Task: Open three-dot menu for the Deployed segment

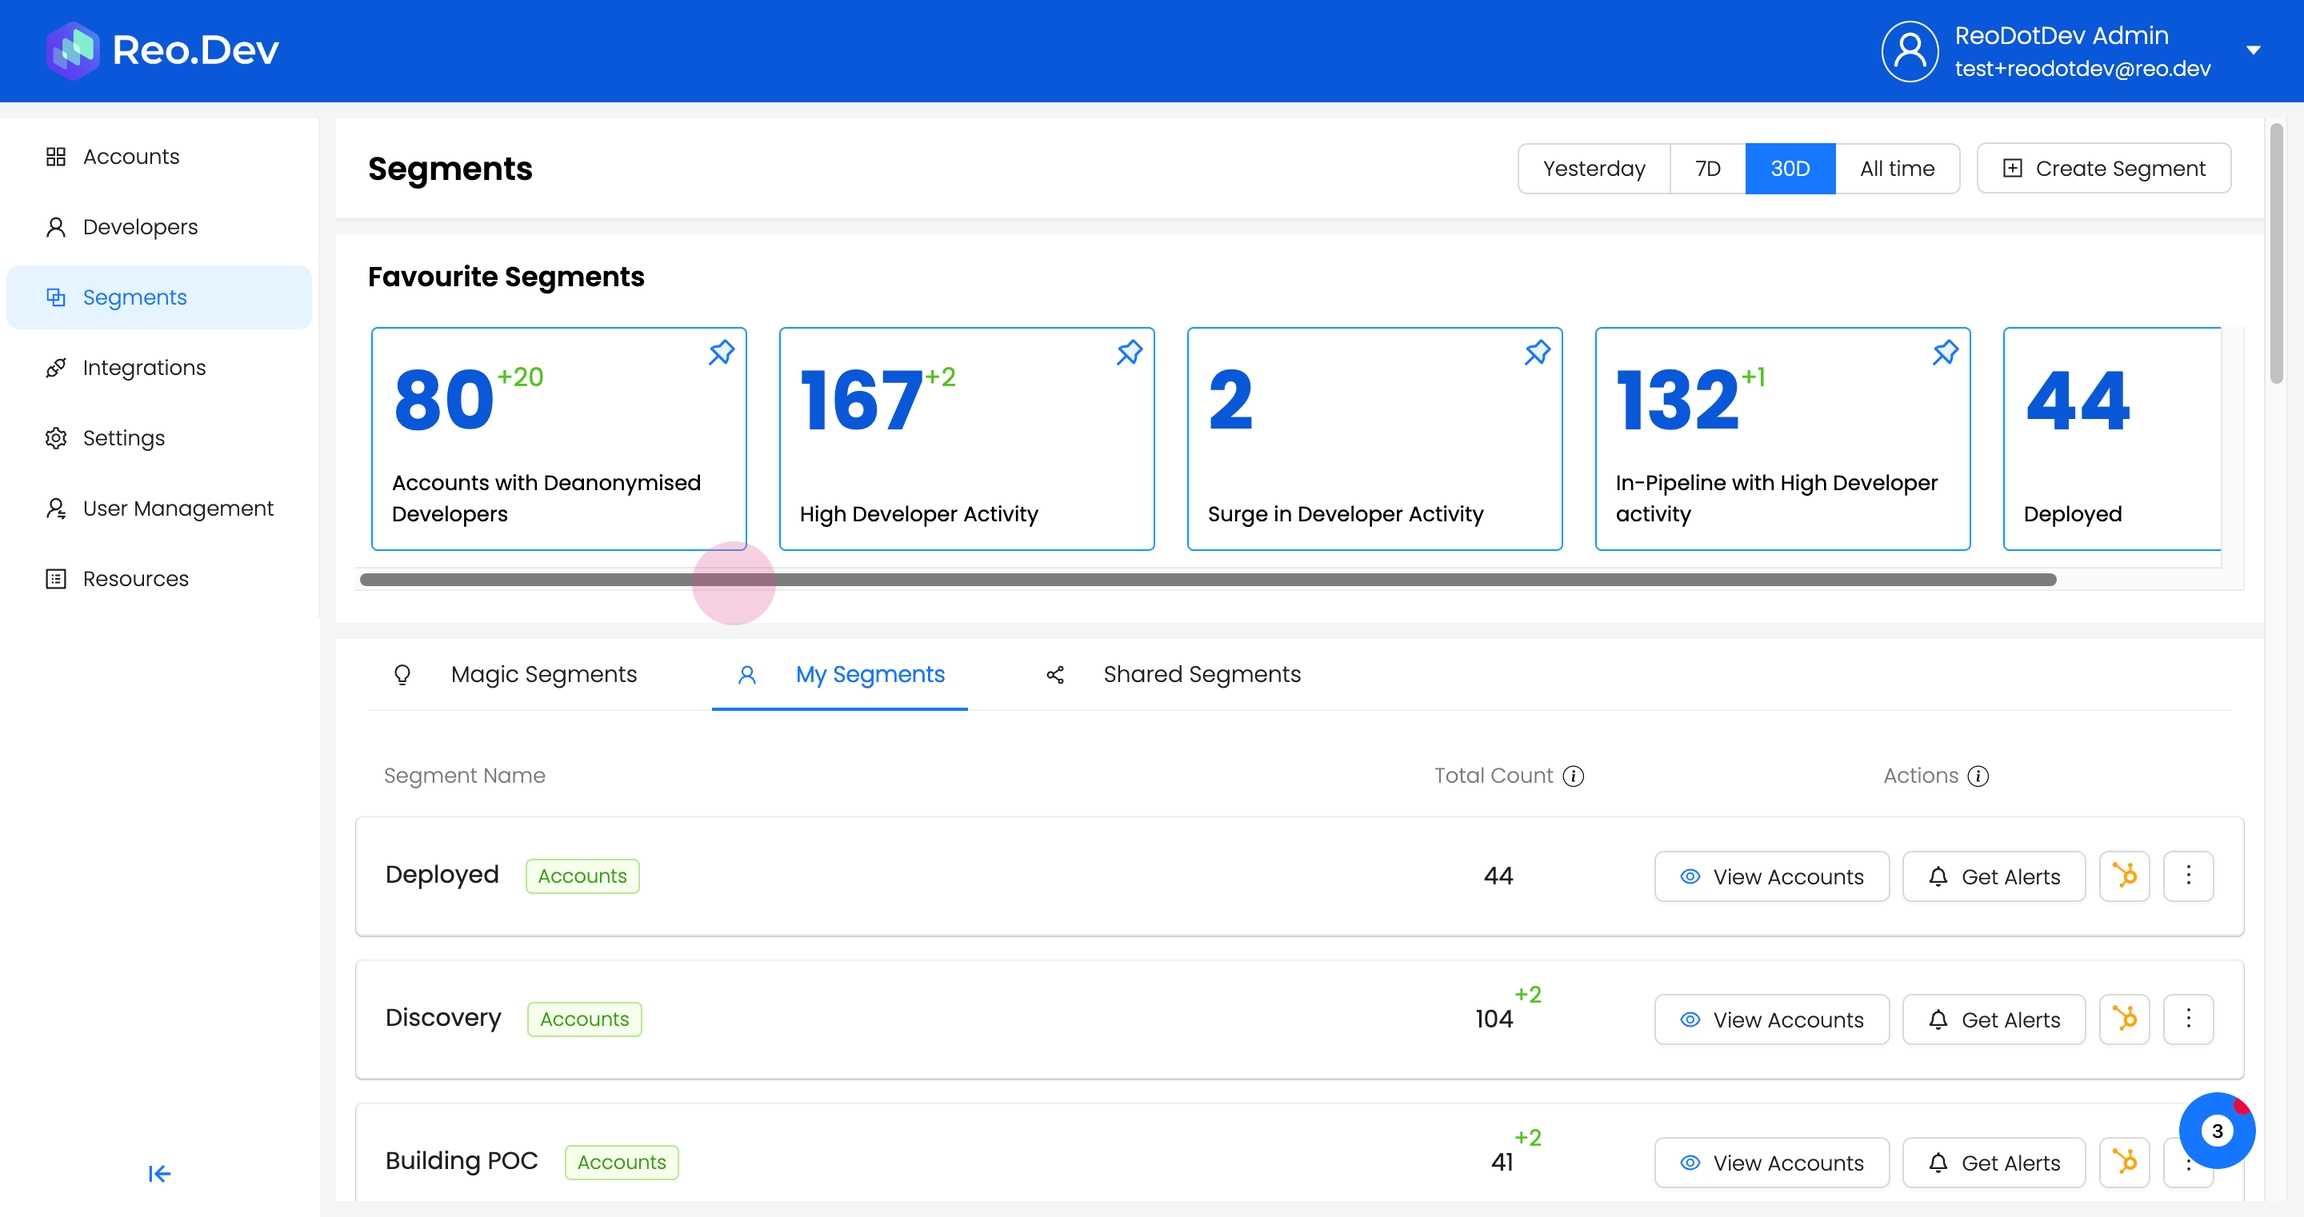Action: (2188, 876)
